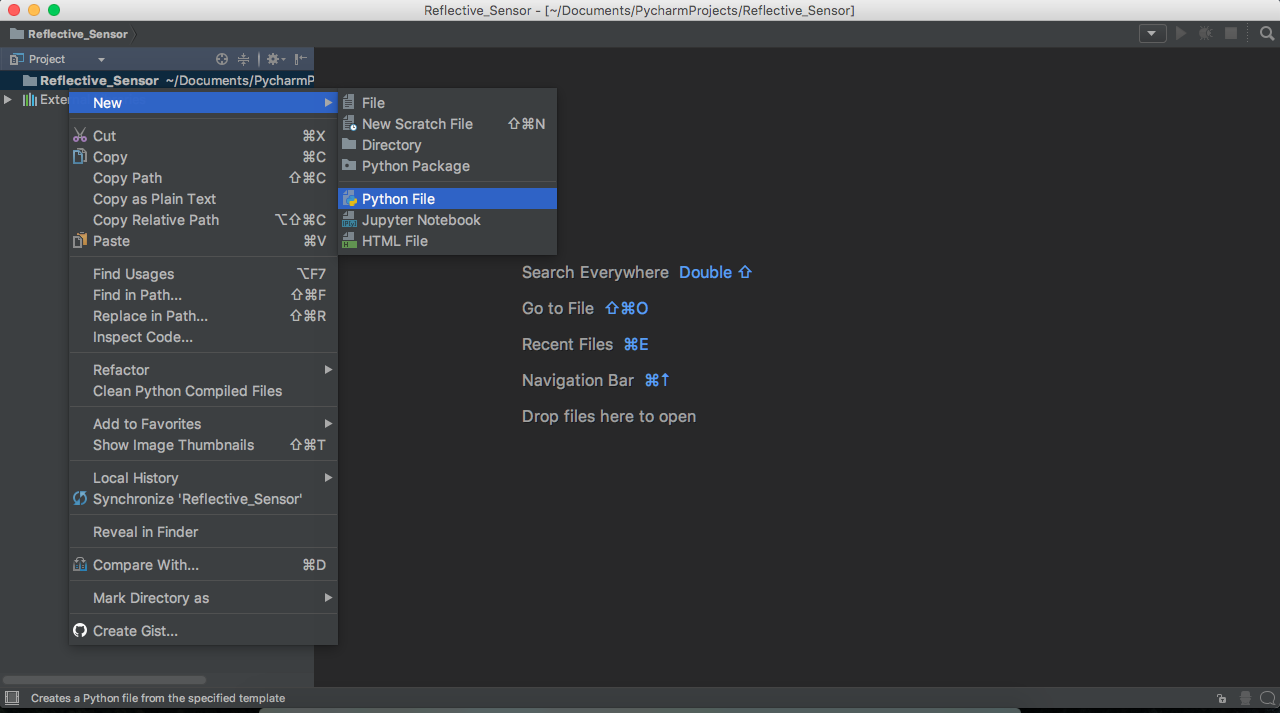Click the Run triangle icon
The height and width of the screenshot is (713, 1280).
coord(1181,33)
